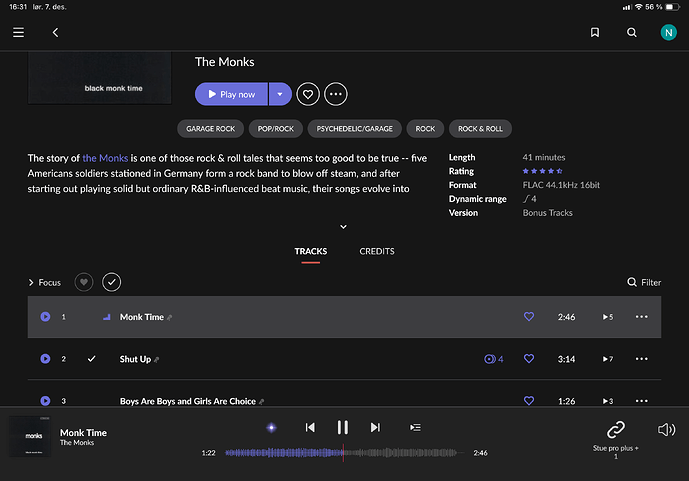
Task: Open now playing album thumbnail
Action: coord(30,437)
